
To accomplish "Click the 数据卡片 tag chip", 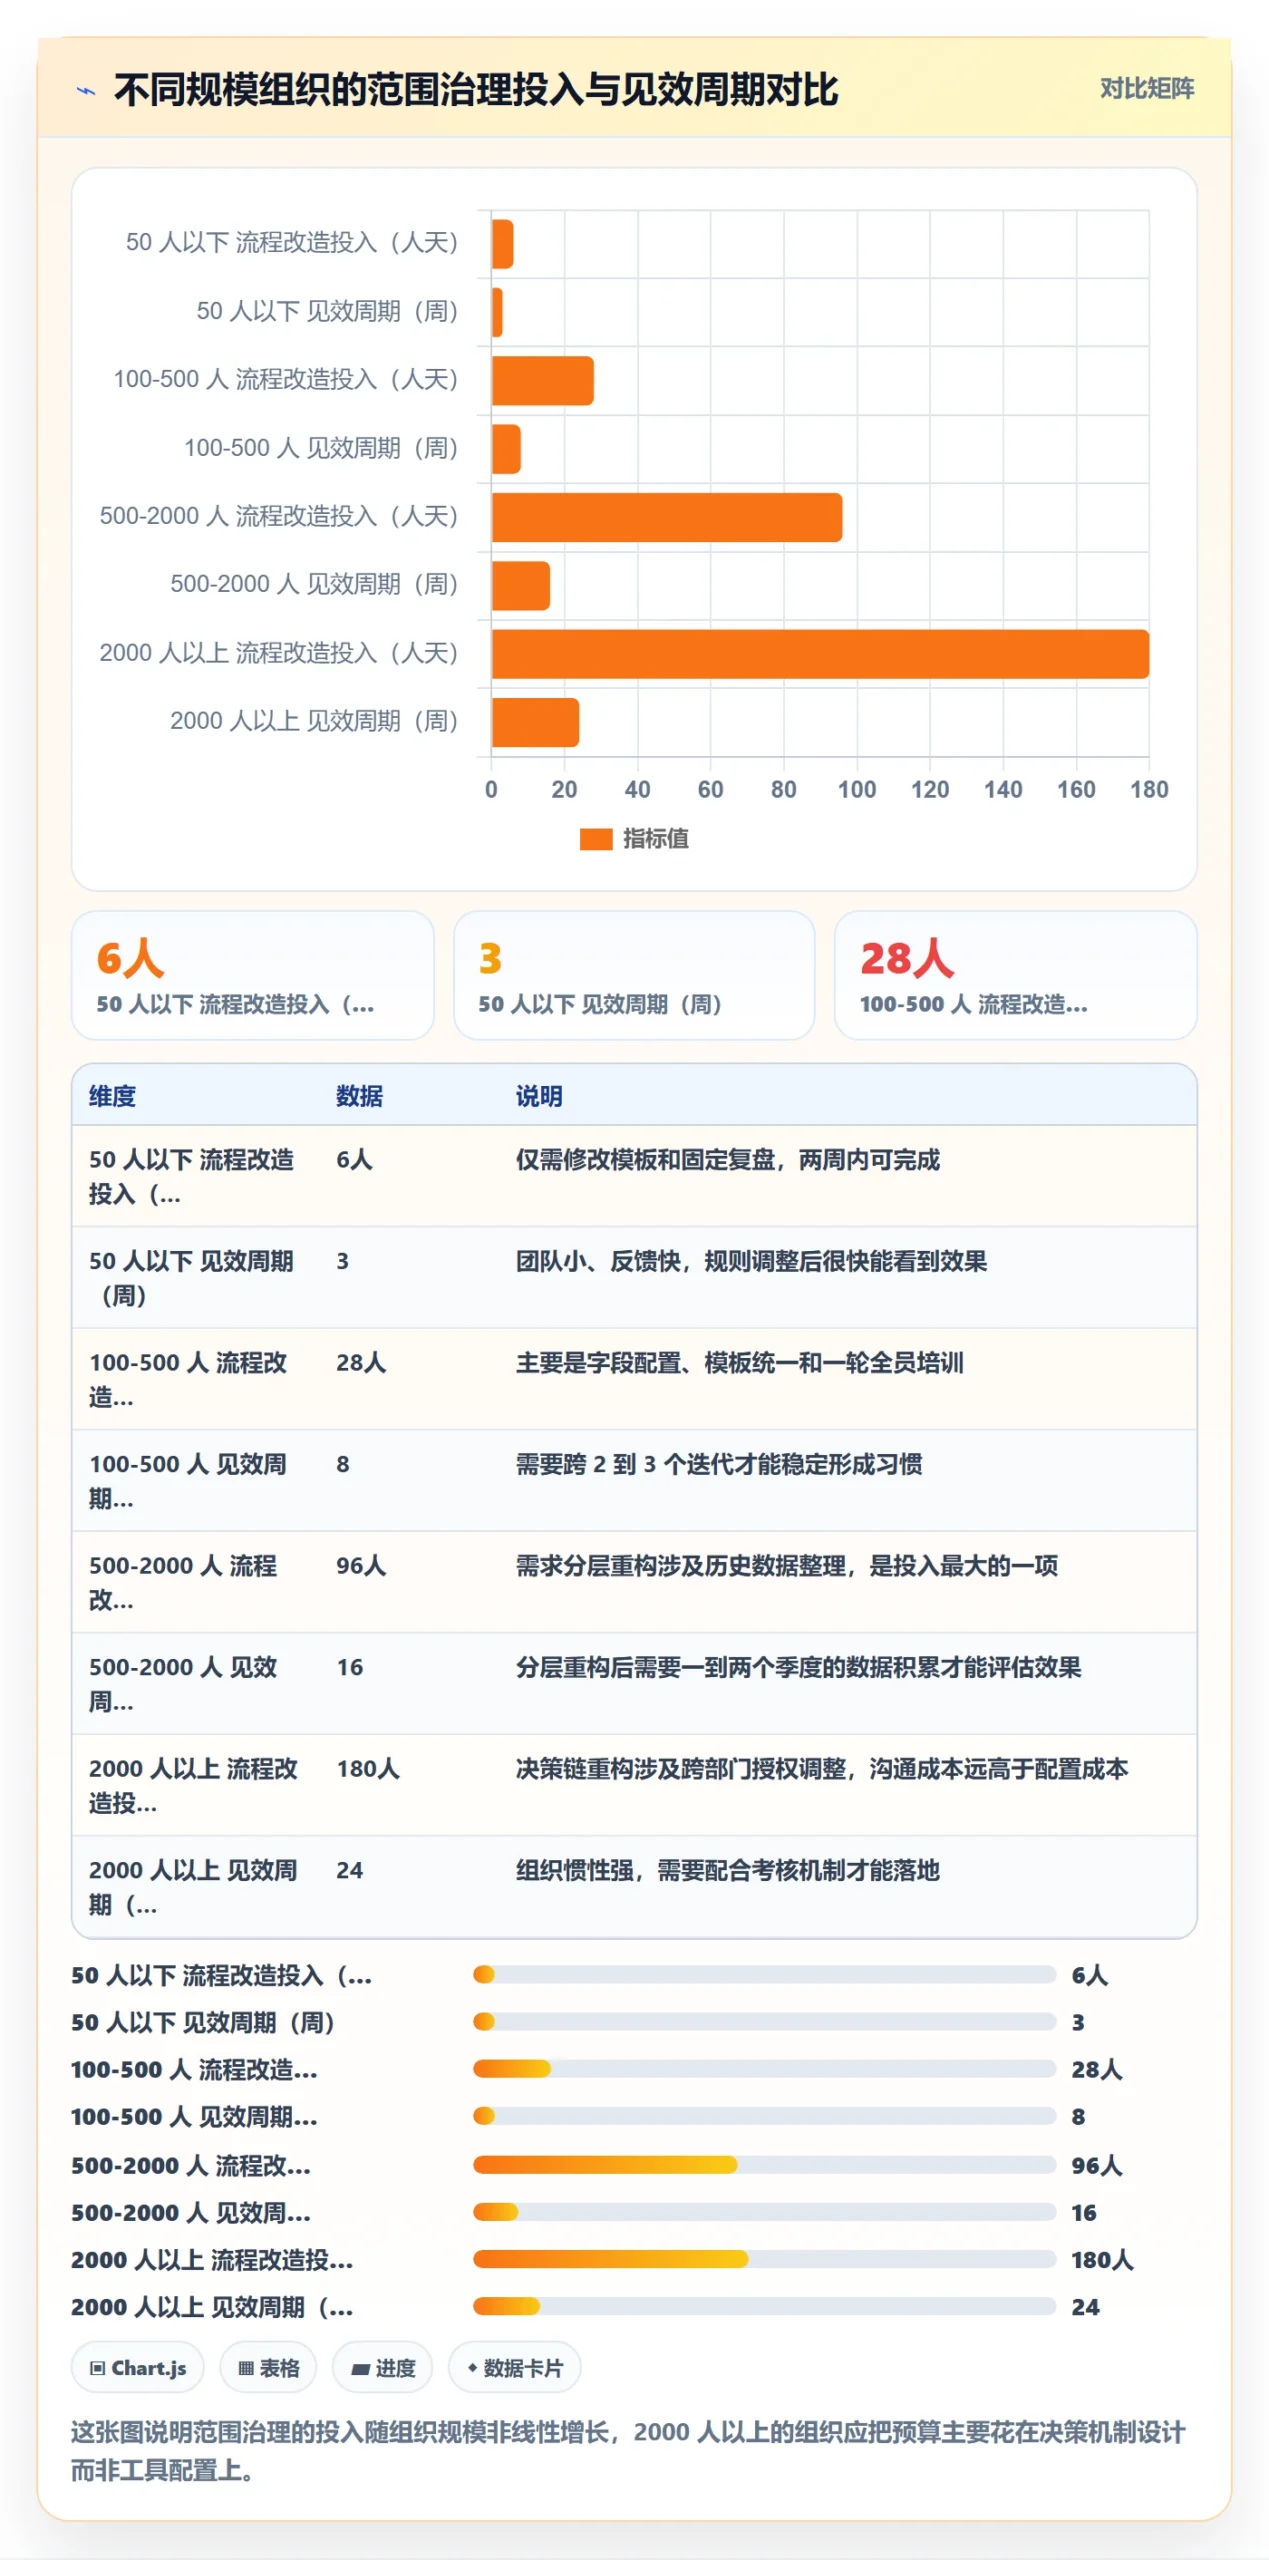I will point(514,2367).
